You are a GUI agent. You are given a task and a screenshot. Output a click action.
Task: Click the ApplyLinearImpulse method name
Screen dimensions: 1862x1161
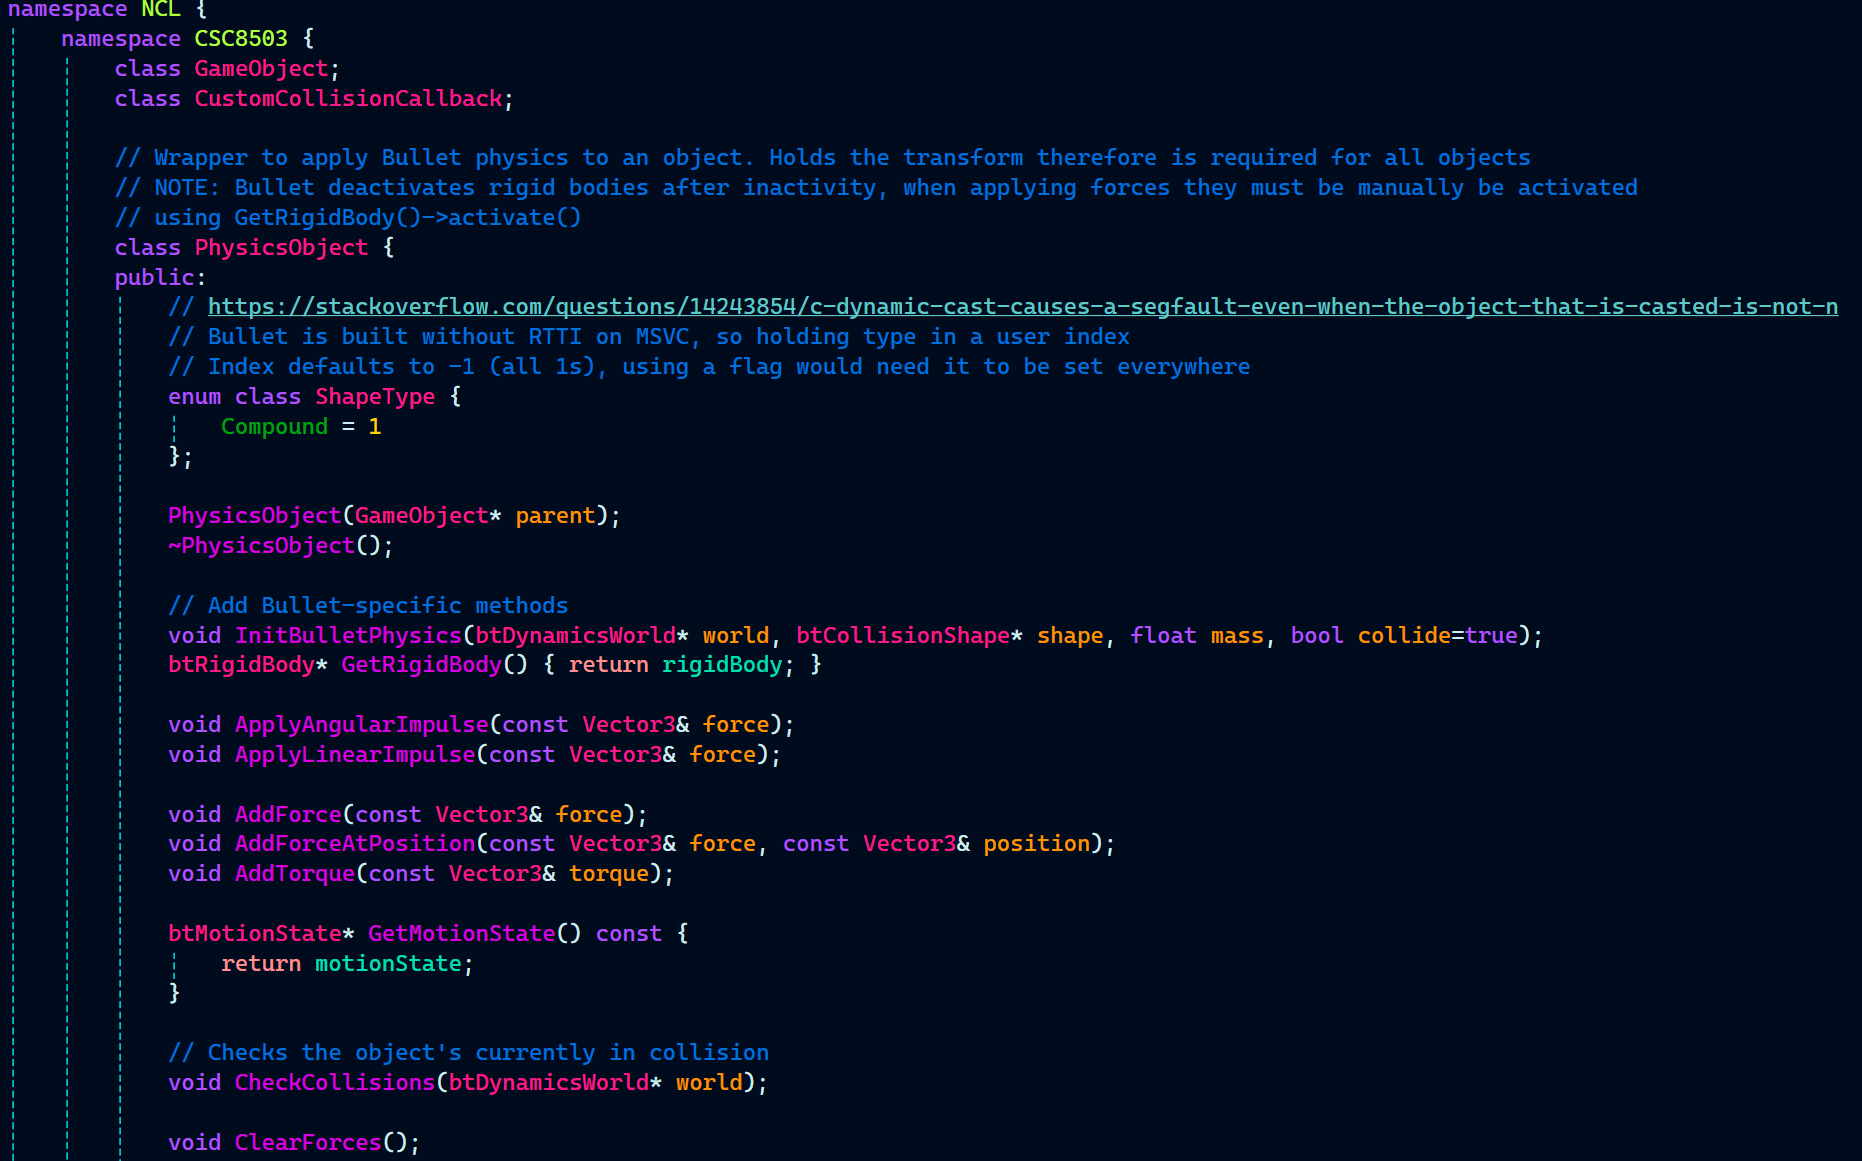point(354,755)
